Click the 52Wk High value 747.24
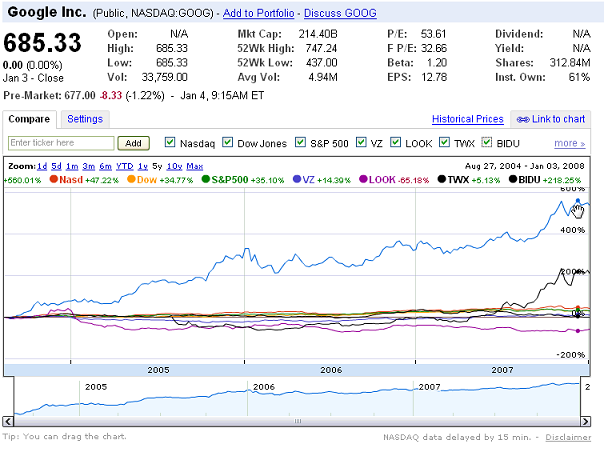Screen dimensions: 604x452 pos(321,49)
